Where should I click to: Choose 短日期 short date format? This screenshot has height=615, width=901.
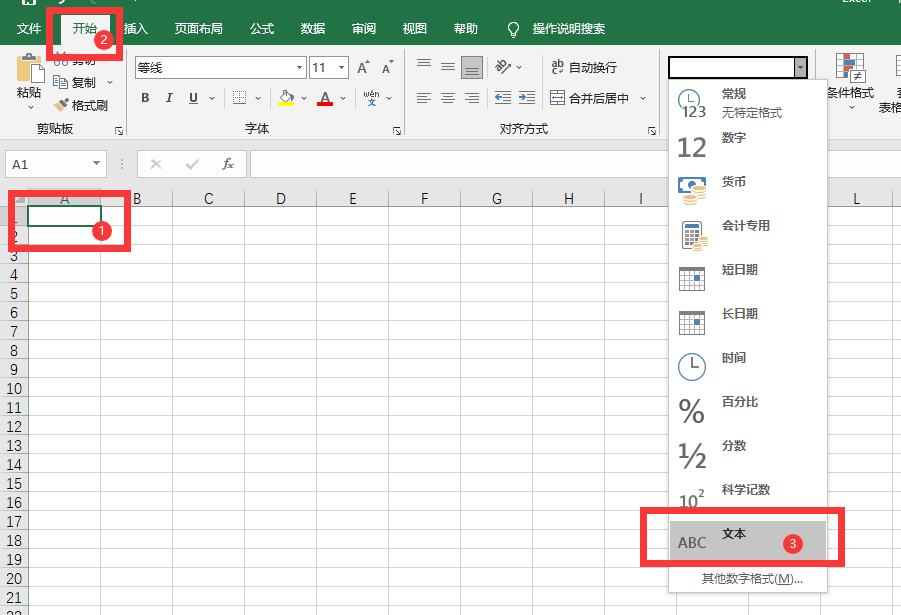tap(748, 279)
